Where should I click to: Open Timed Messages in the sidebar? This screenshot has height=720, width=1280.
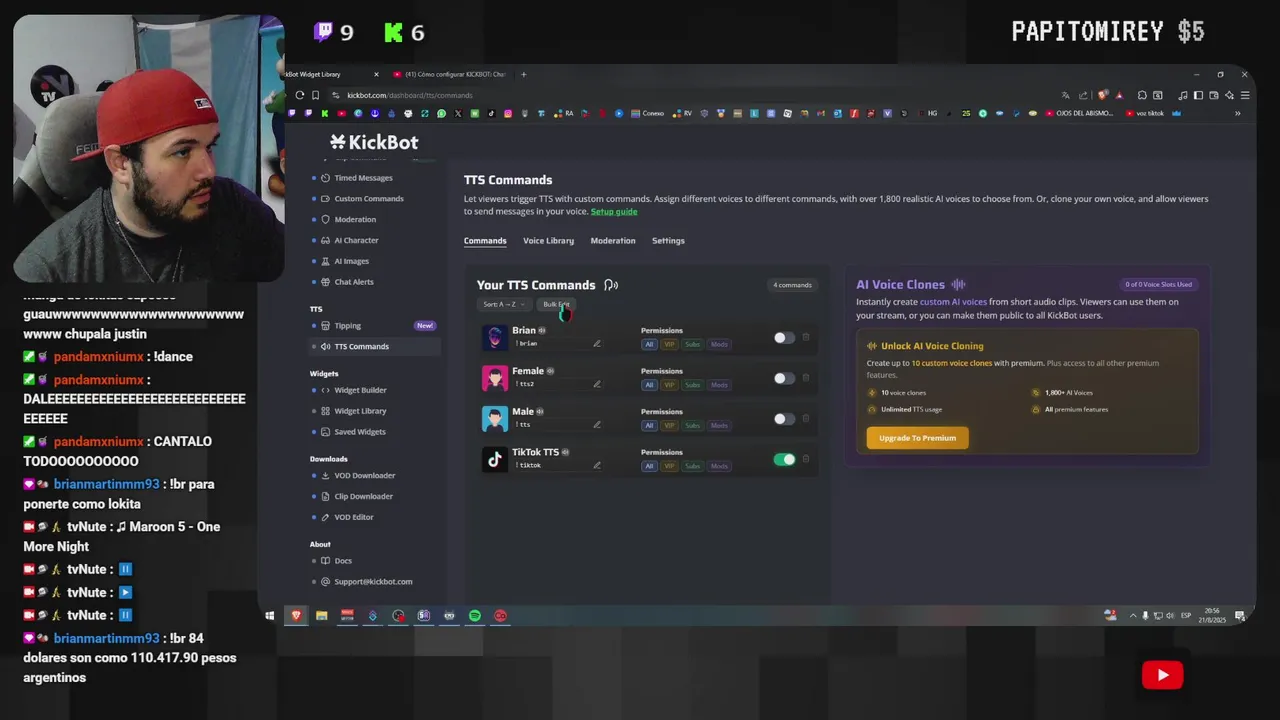(364, 178)
